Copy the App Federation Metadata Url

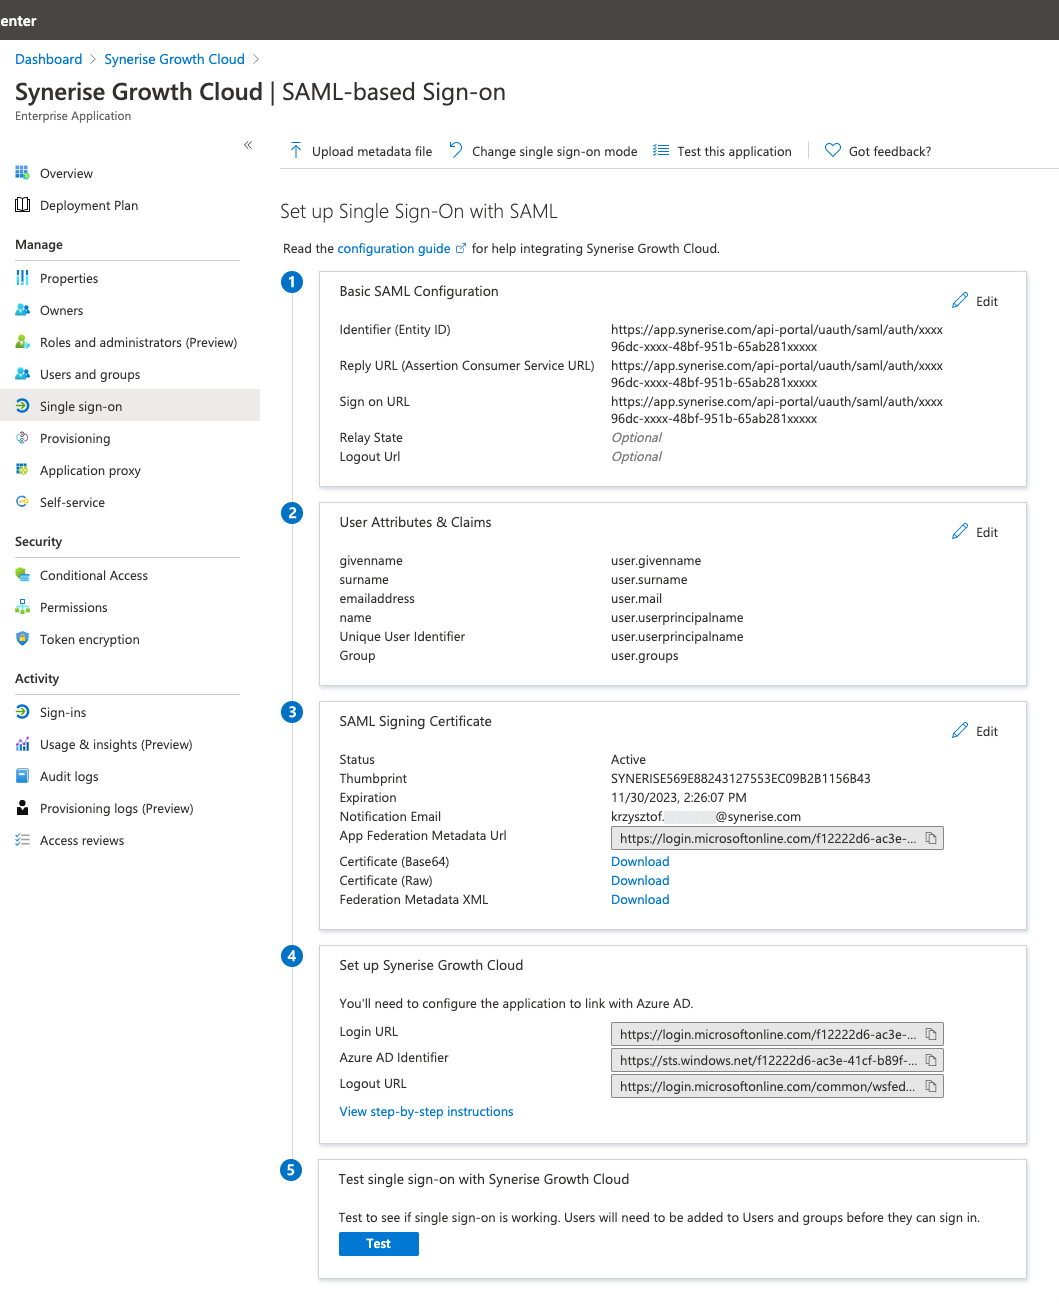click(930, 838)
